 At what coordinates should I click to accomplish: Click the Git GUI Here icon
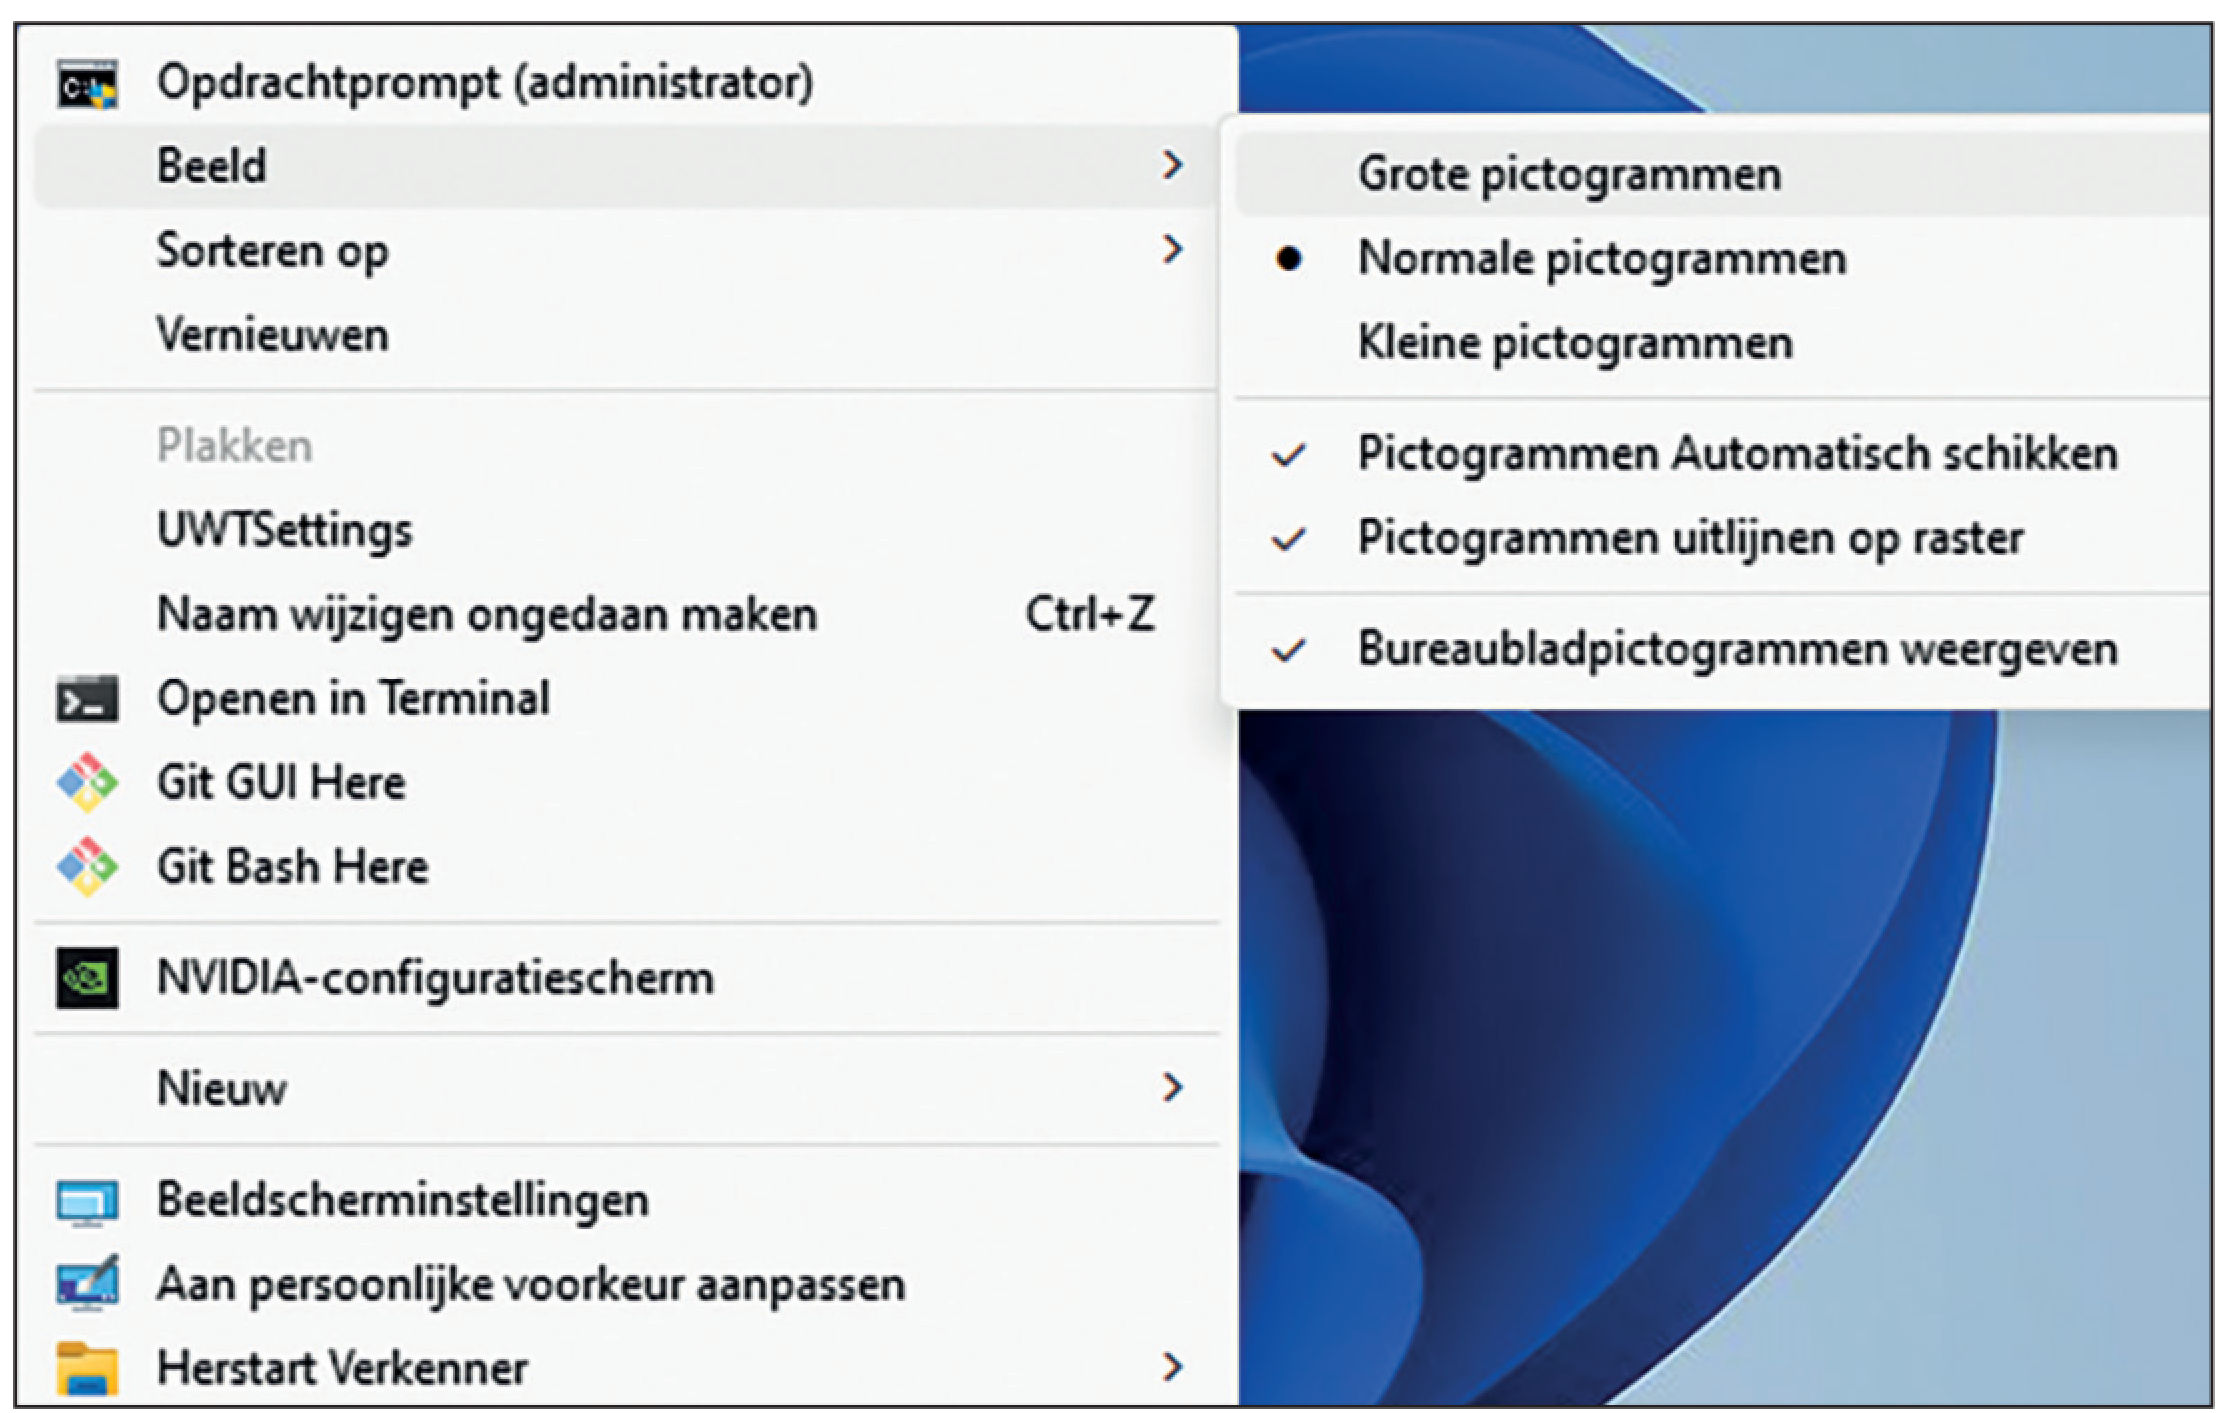coord(87,782)
